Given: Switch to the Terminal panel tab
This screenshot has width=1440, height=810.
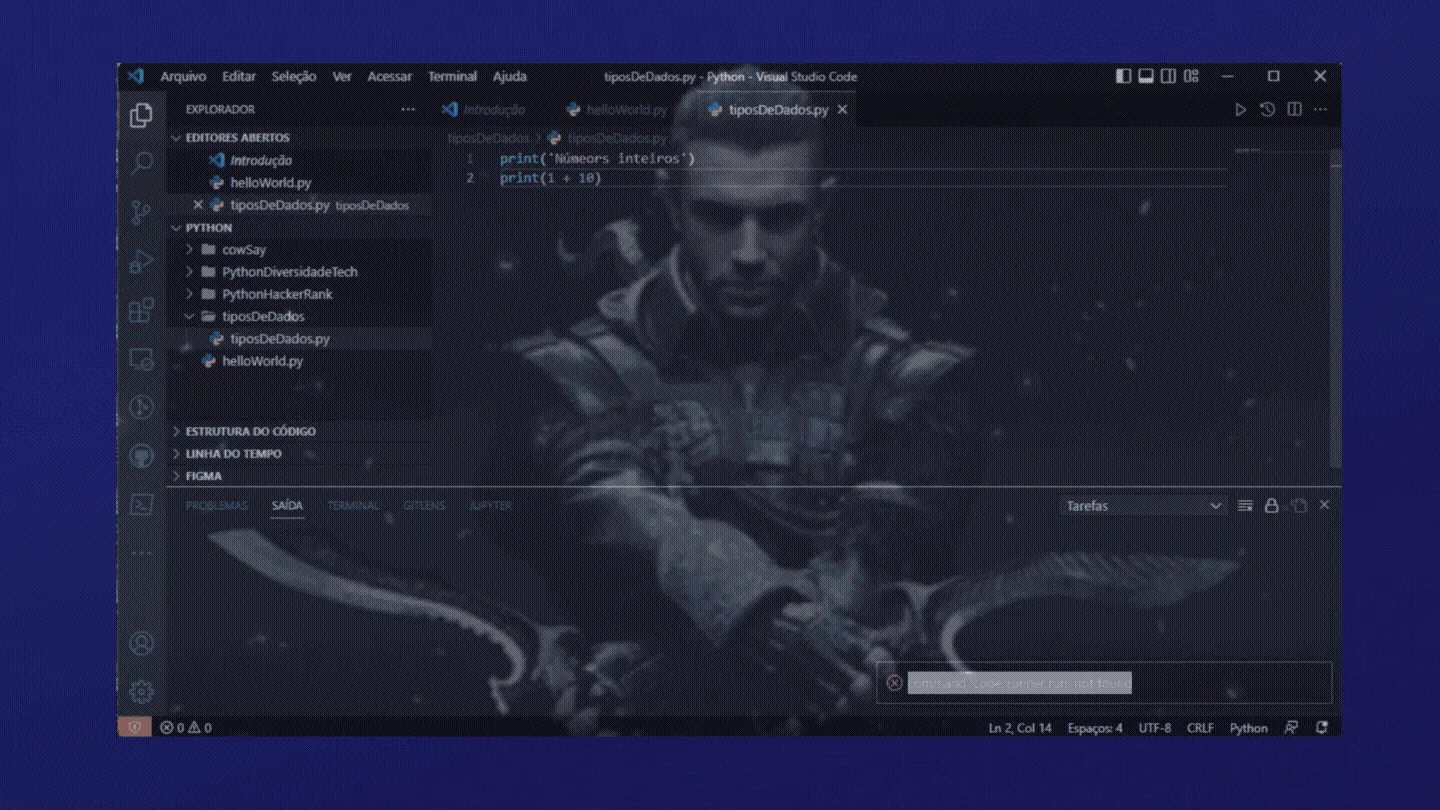Looking at the screenshot, I should point(353,506).
